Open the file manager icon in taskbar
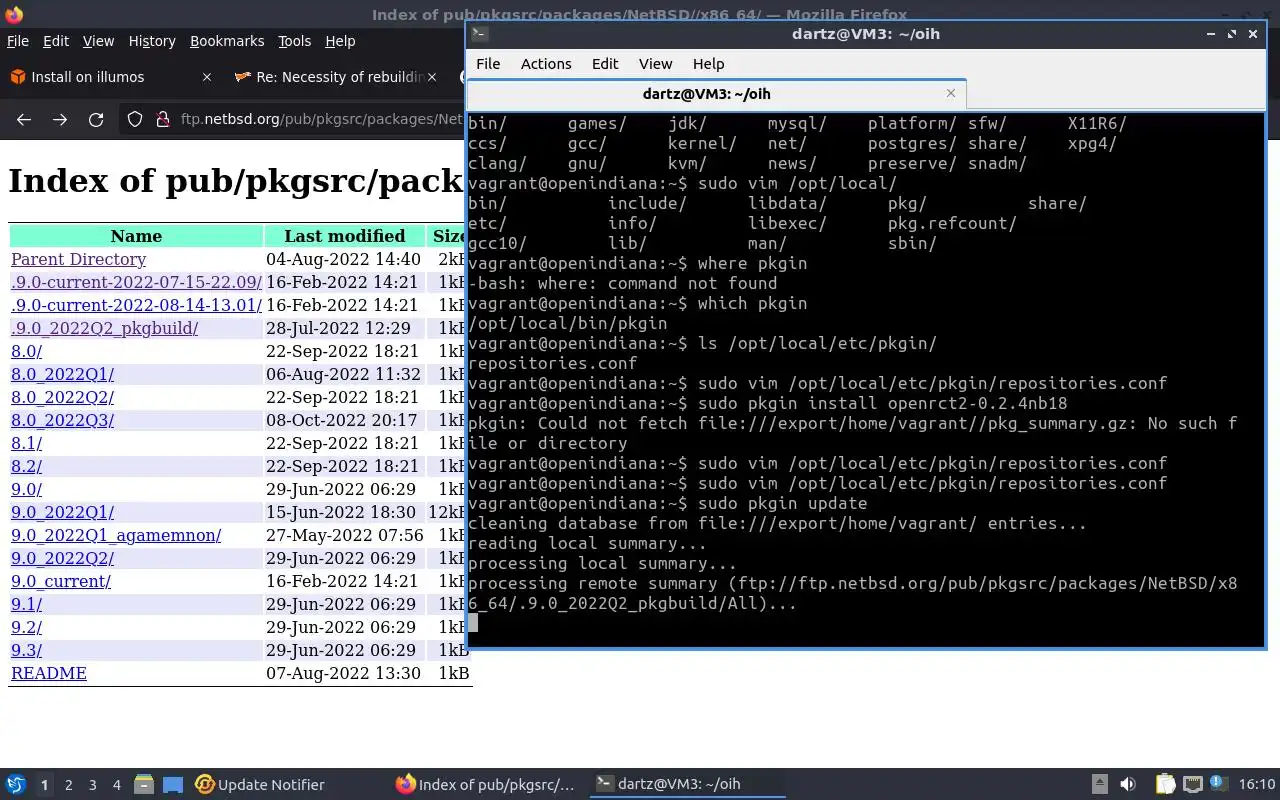The height and width of the screenshot is (800, 1280). point(143,784)
